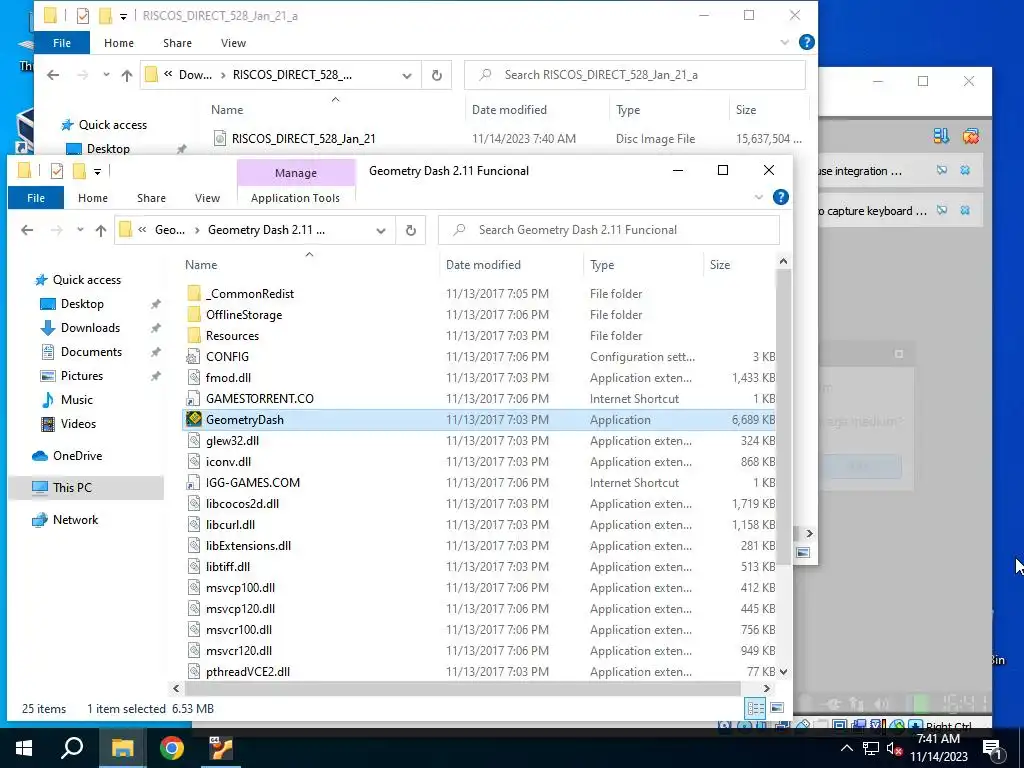Open address bar history dropdown RISCOS window
This screenshot has height=768, width=1024.
(x=407, y=75)
